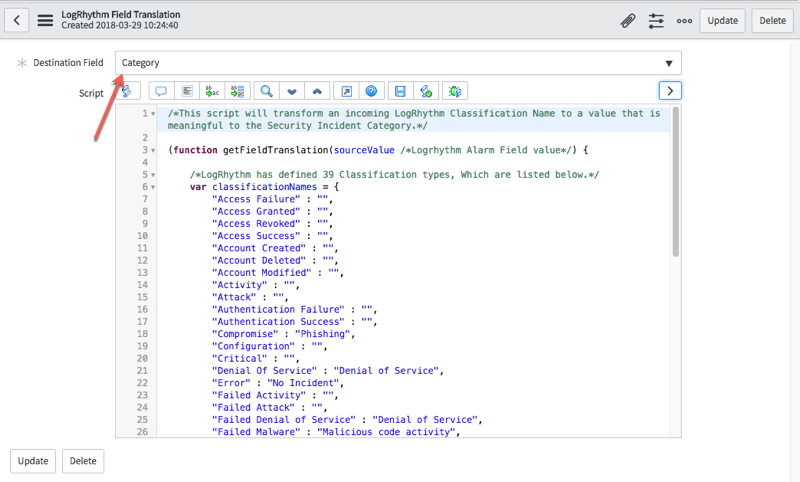
Task: Run the script syntax check
Action: [426, 91]
